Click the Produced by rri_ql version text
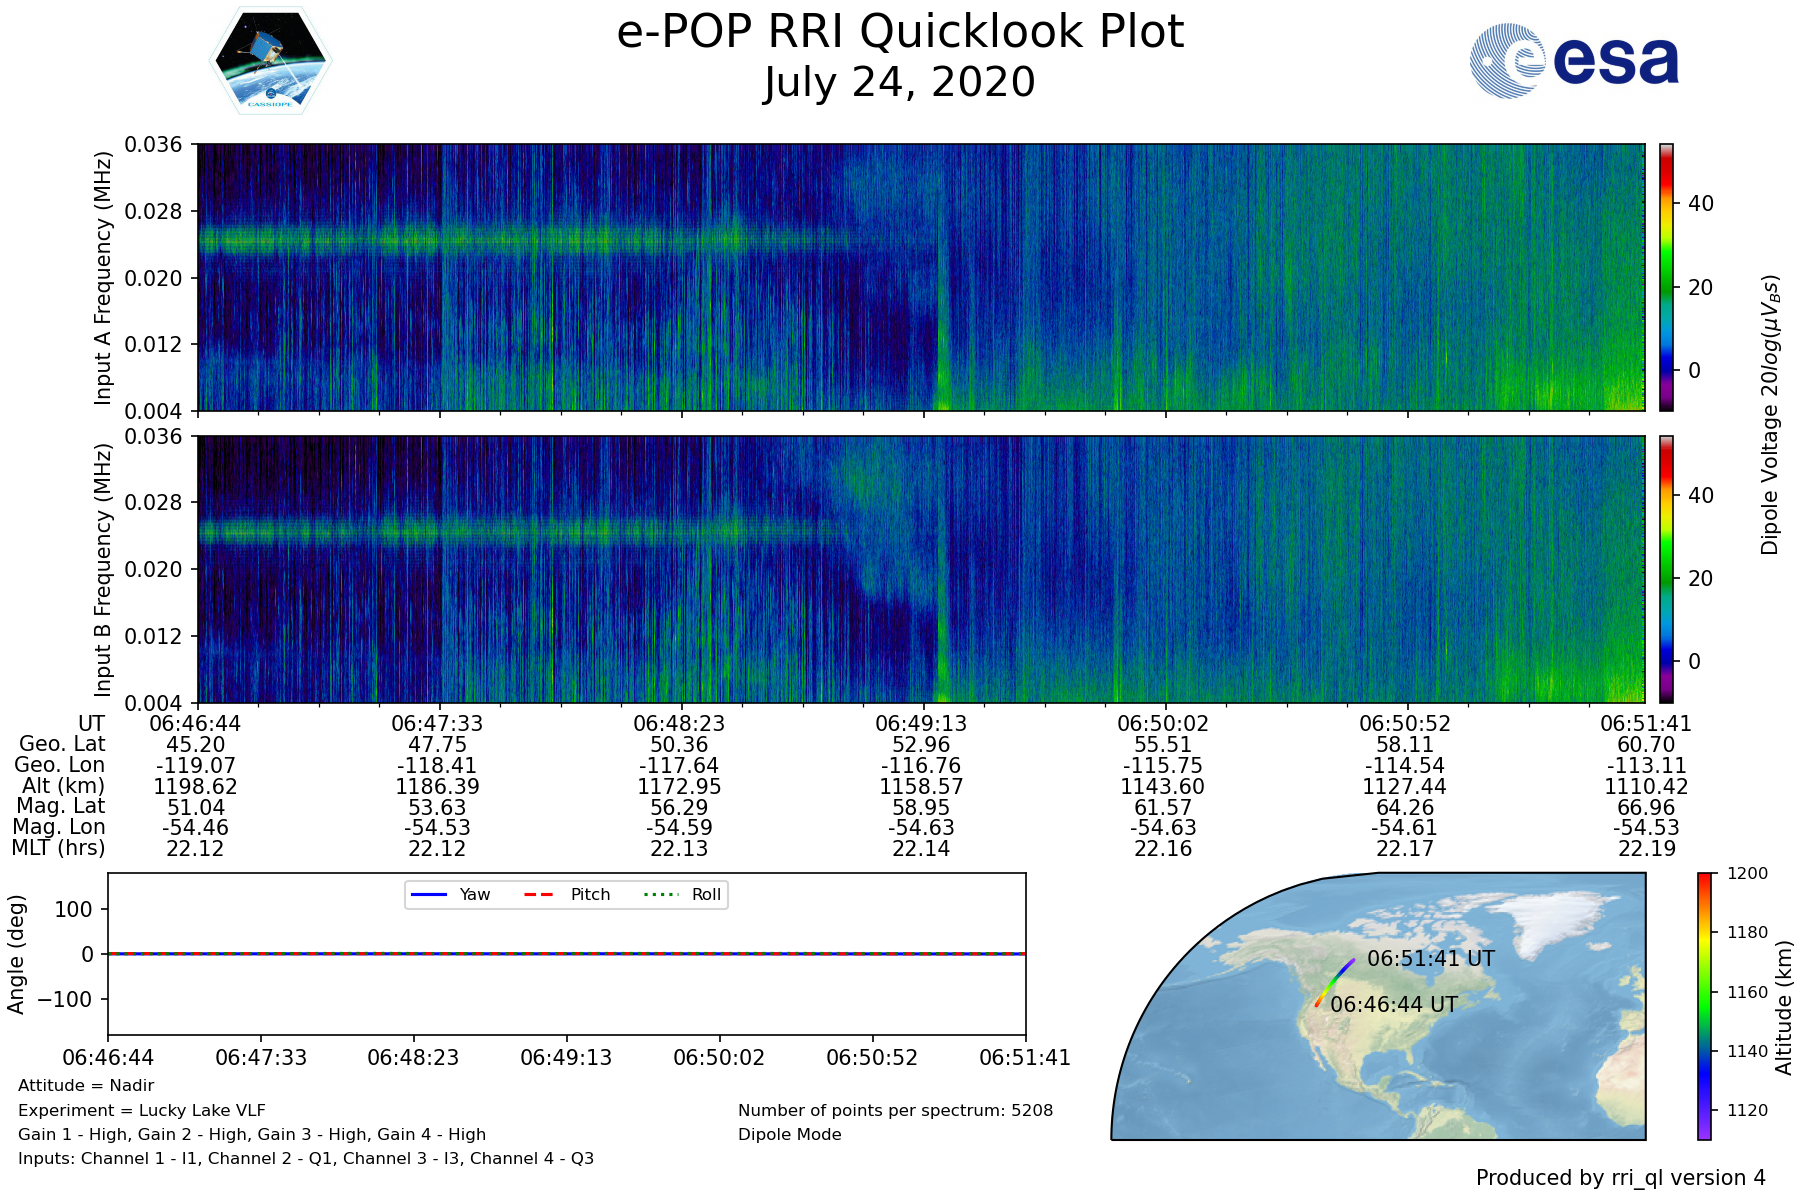This screenshot has width=1800, height=1200. point(1620,1178)
